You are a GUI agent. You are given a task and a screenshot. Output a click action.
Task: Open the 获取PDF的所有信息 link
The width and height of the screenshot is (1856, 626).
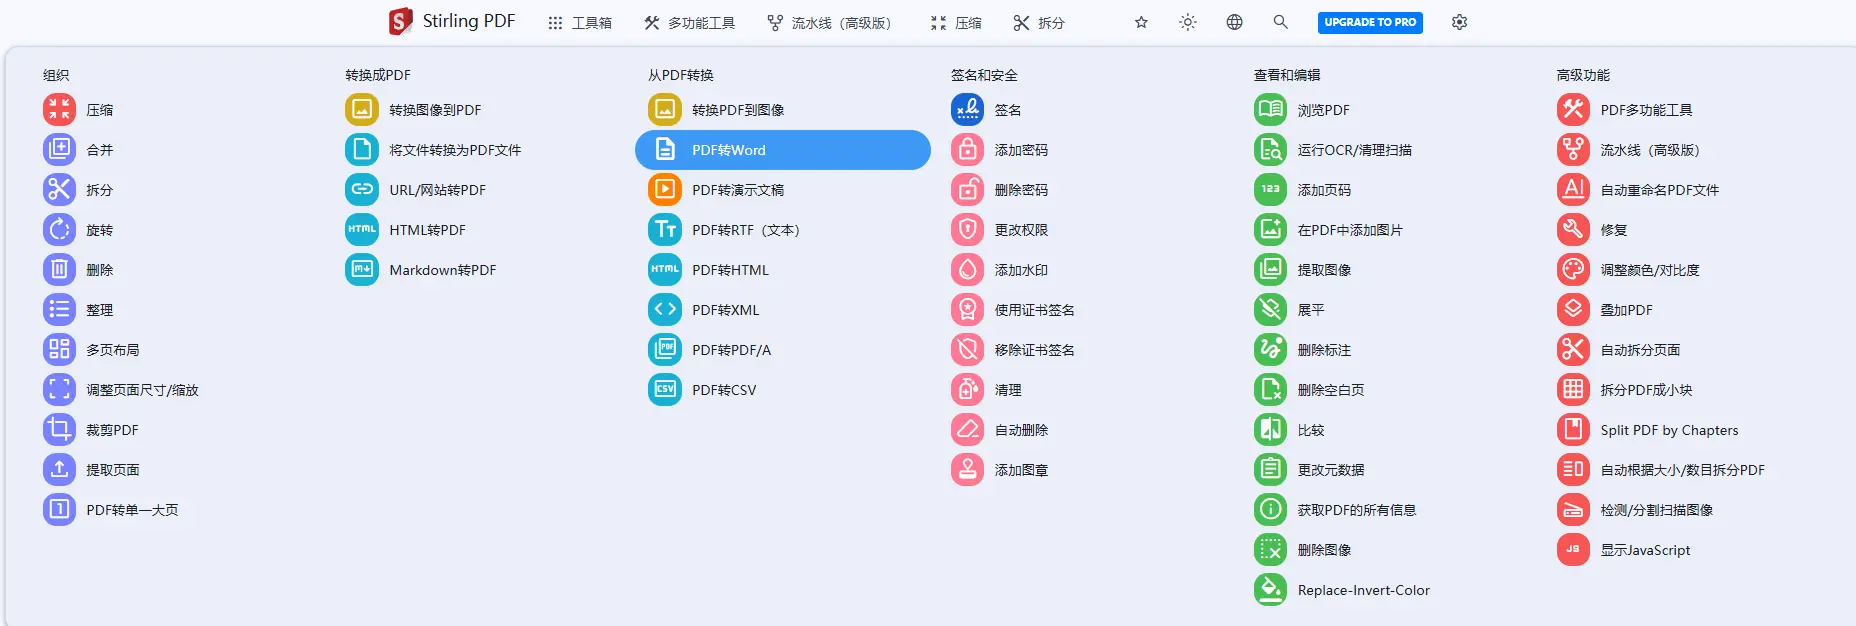point(1357,510)
